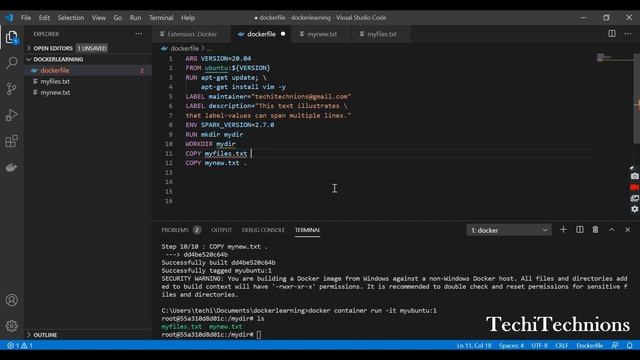Click the screen recorder camera icon
Image resolution: width=640 pixels, height=360 pixels.
634,176
